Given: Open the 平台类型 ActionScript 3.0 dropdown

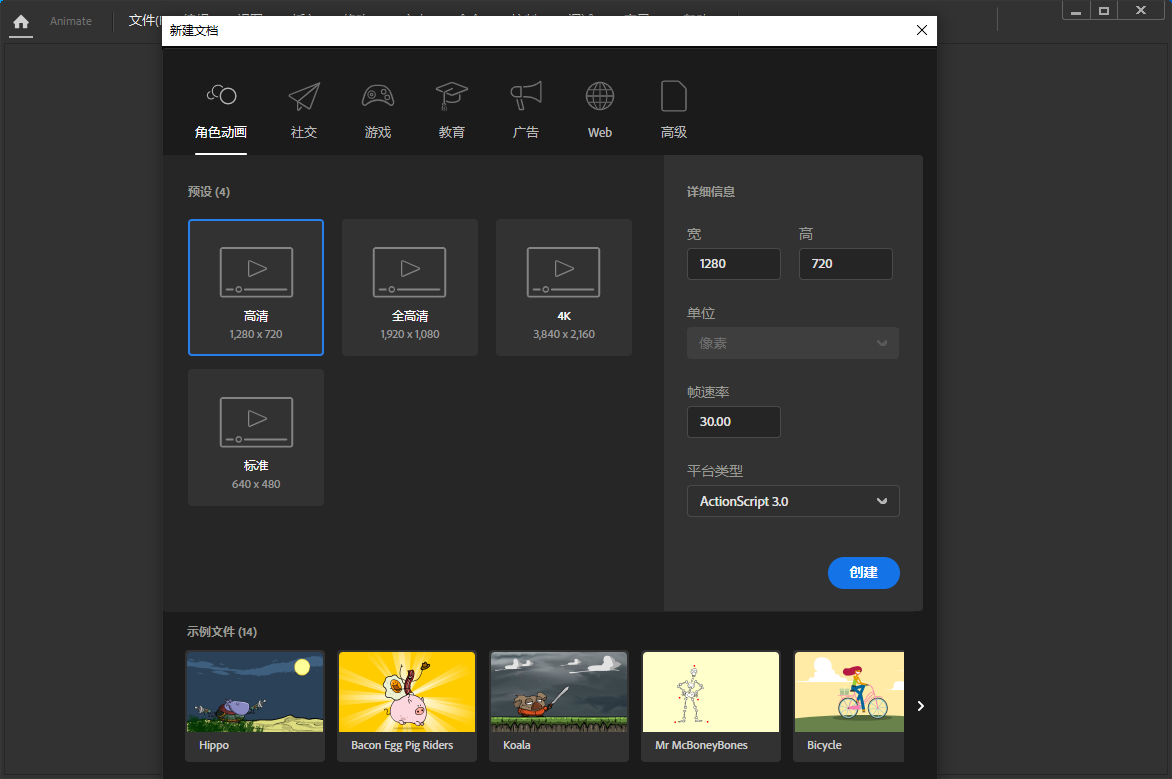Looking at the screenshot, I should click(793, 501).
